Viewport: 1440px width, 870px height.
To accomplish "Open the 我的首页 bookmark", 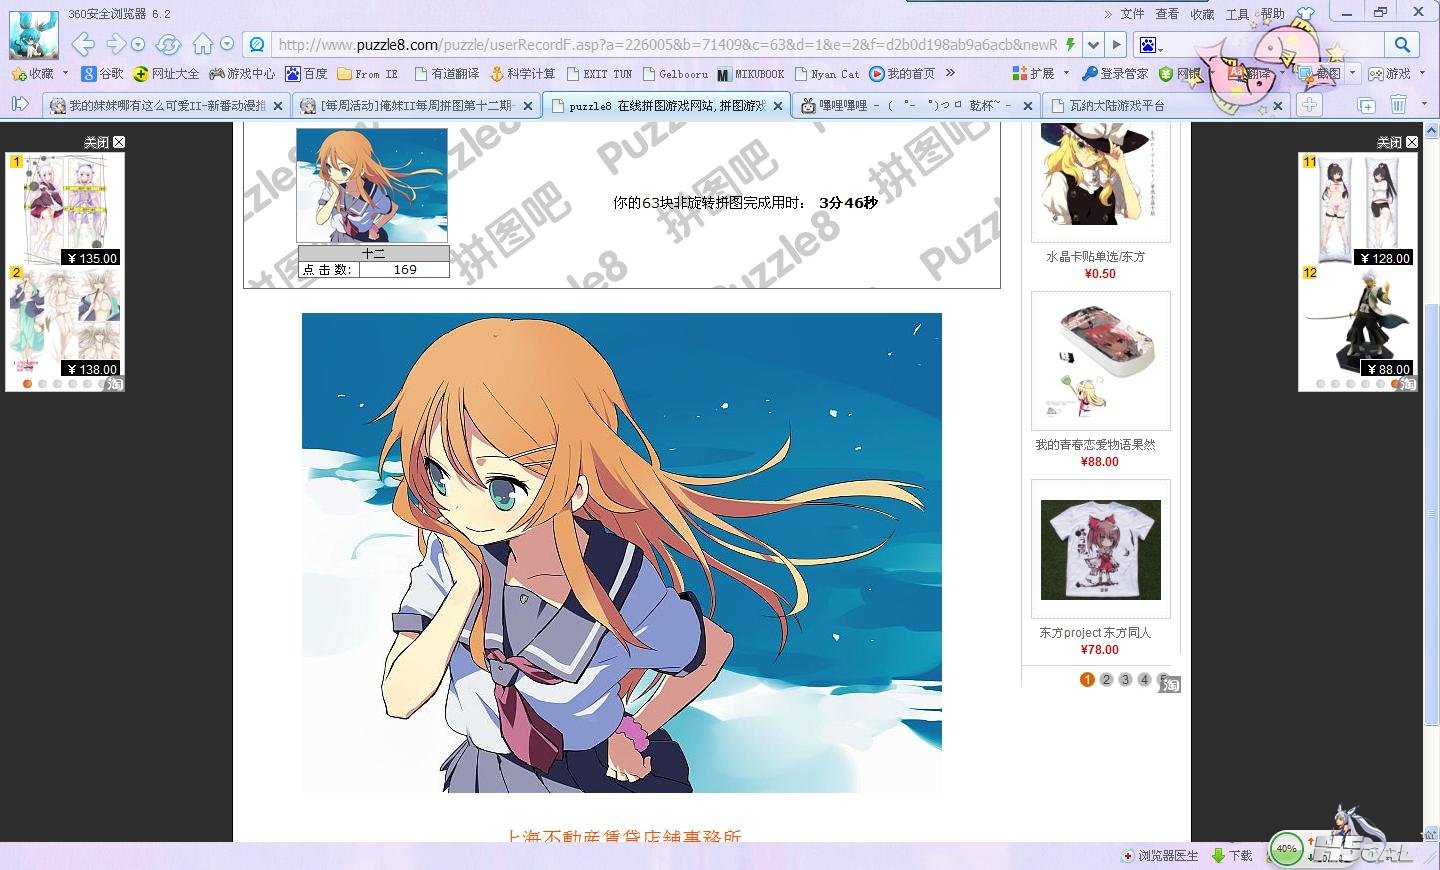I will [x=902, y=74].
